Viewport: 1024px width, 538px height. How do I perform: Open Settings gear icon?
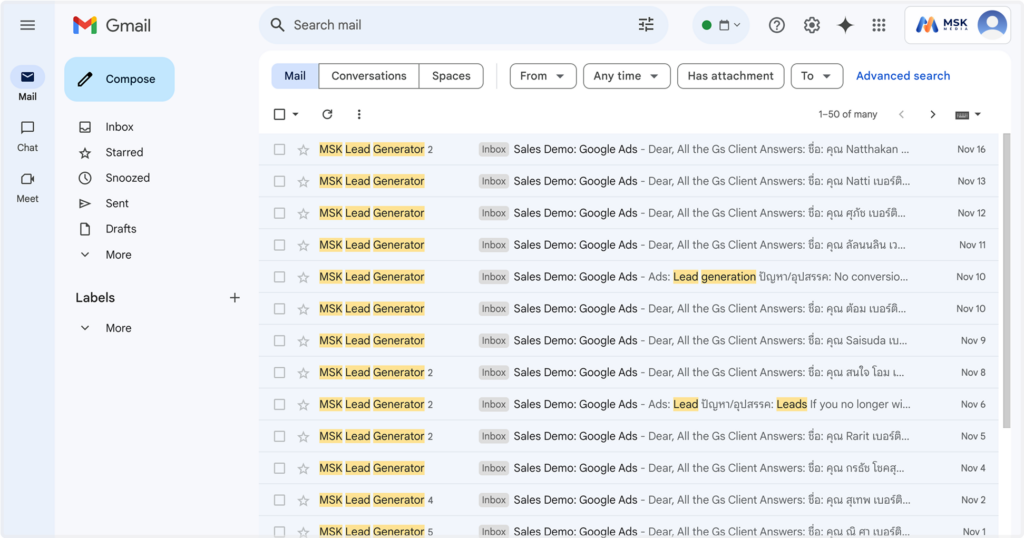(x=812, y=25)
